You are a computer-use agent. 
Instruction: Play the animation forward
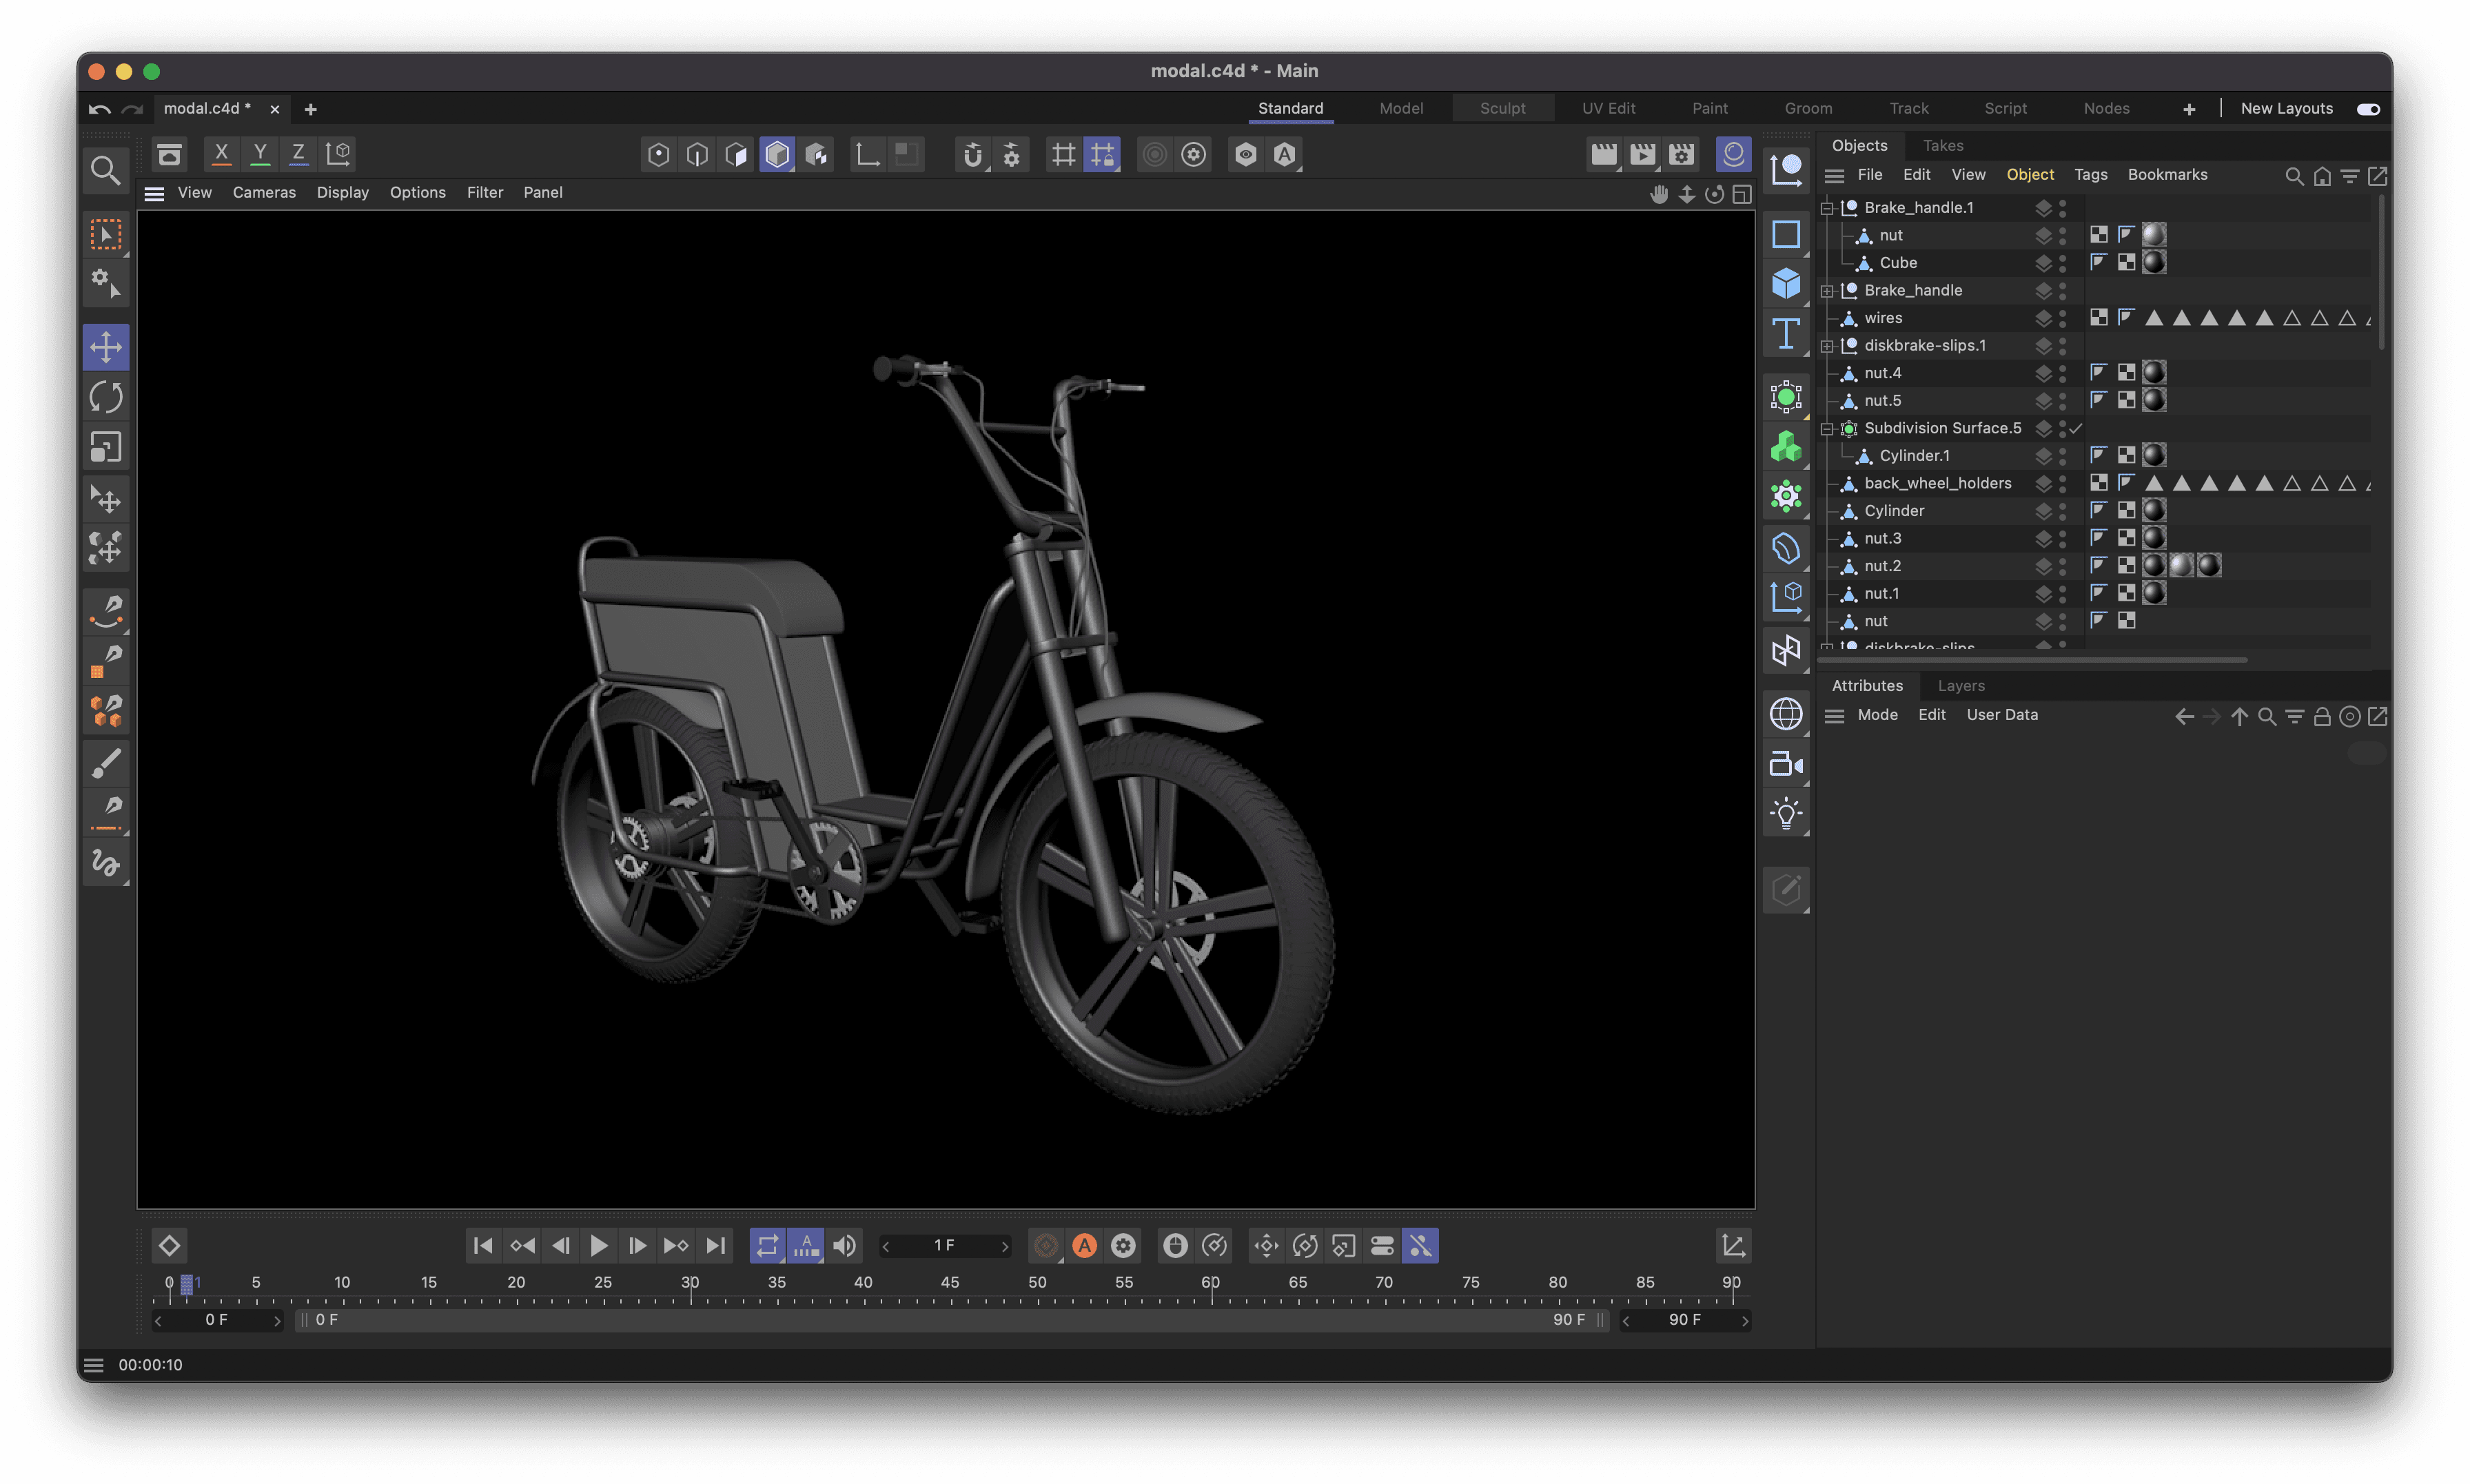(x=599, y=1245)
